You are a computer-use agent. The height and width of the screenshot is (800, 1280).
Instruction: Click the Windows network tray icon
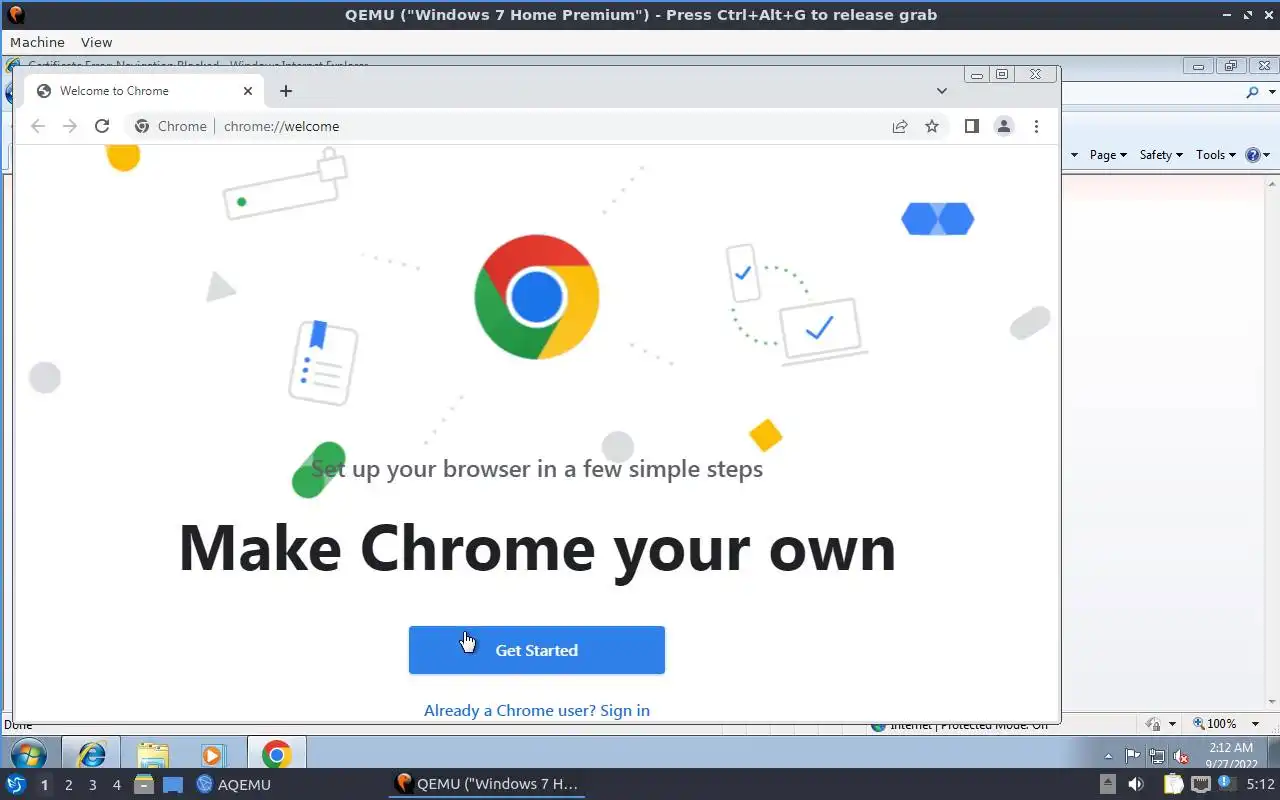[x=1157, y=756]
